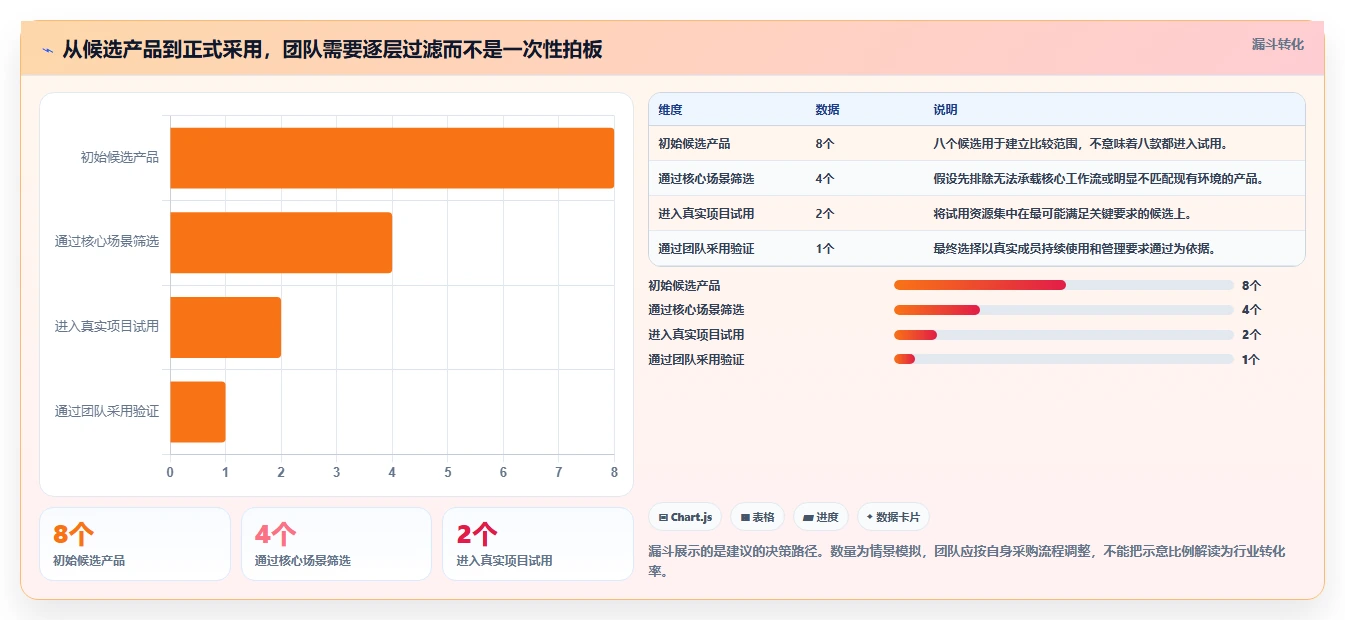The image size is (1345, 620).
Task: Click chart y-axis label 通过团队采用验证
Action: tap(107, 411)
